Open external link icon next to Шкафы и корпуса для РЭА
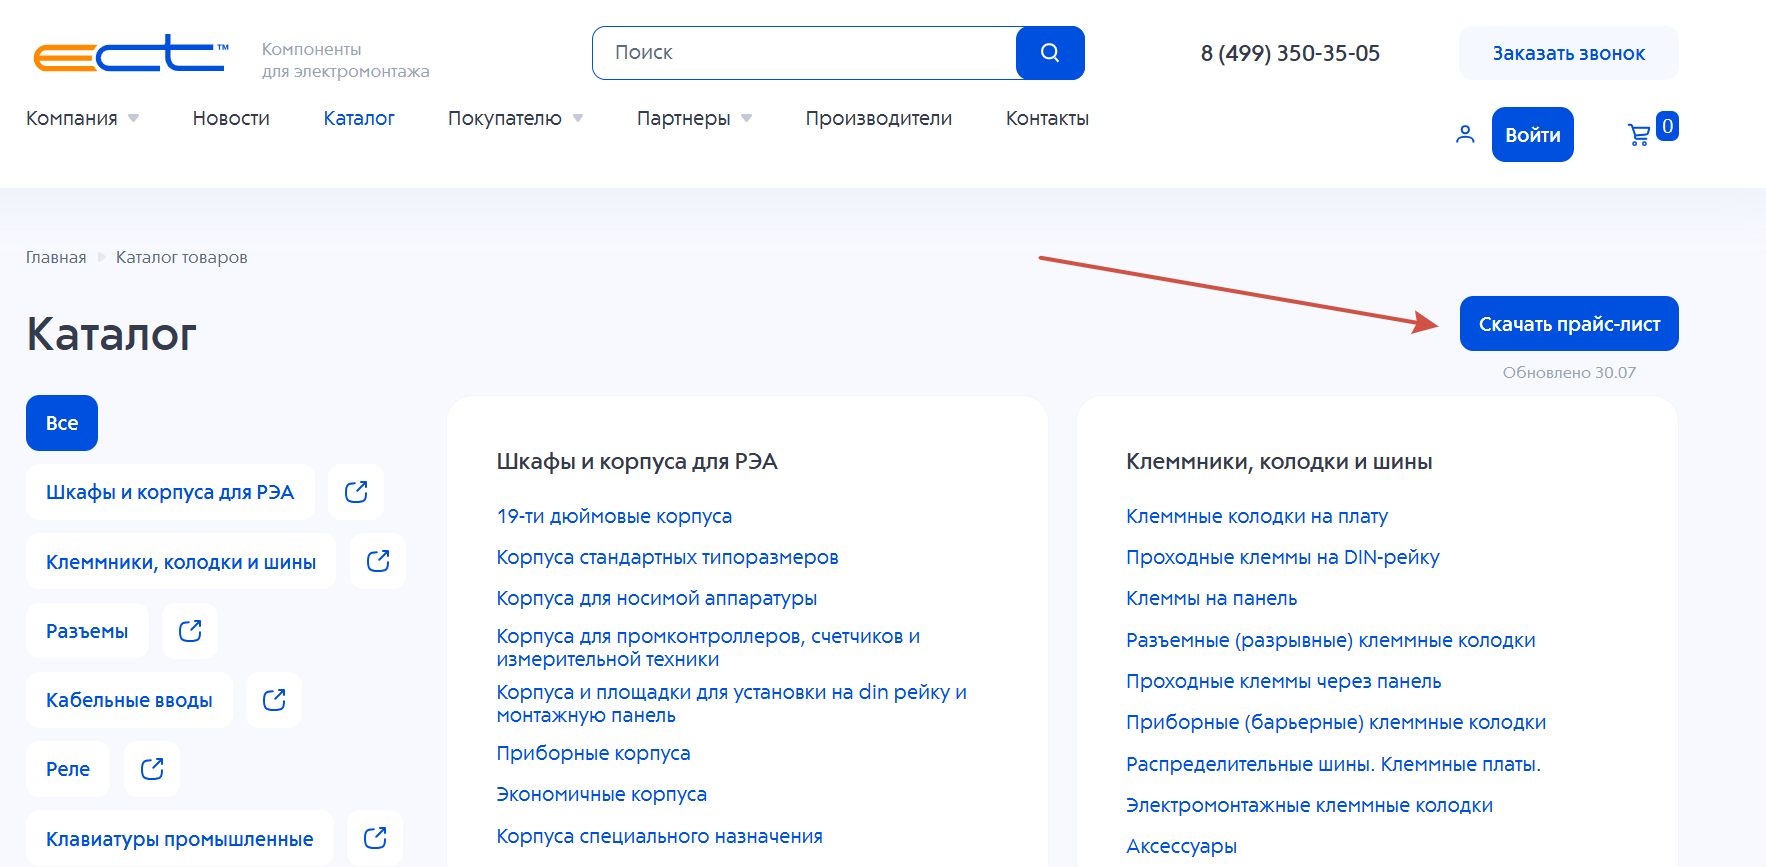The height and width of the screenshot is (867, 1766). click(x=356, y=492)
